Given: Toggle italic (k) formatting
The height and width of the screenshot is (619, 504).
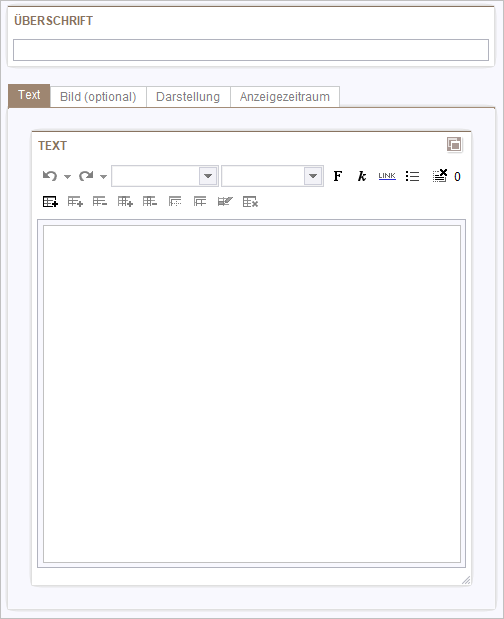Looking at the screenshot, I should 362,176.
